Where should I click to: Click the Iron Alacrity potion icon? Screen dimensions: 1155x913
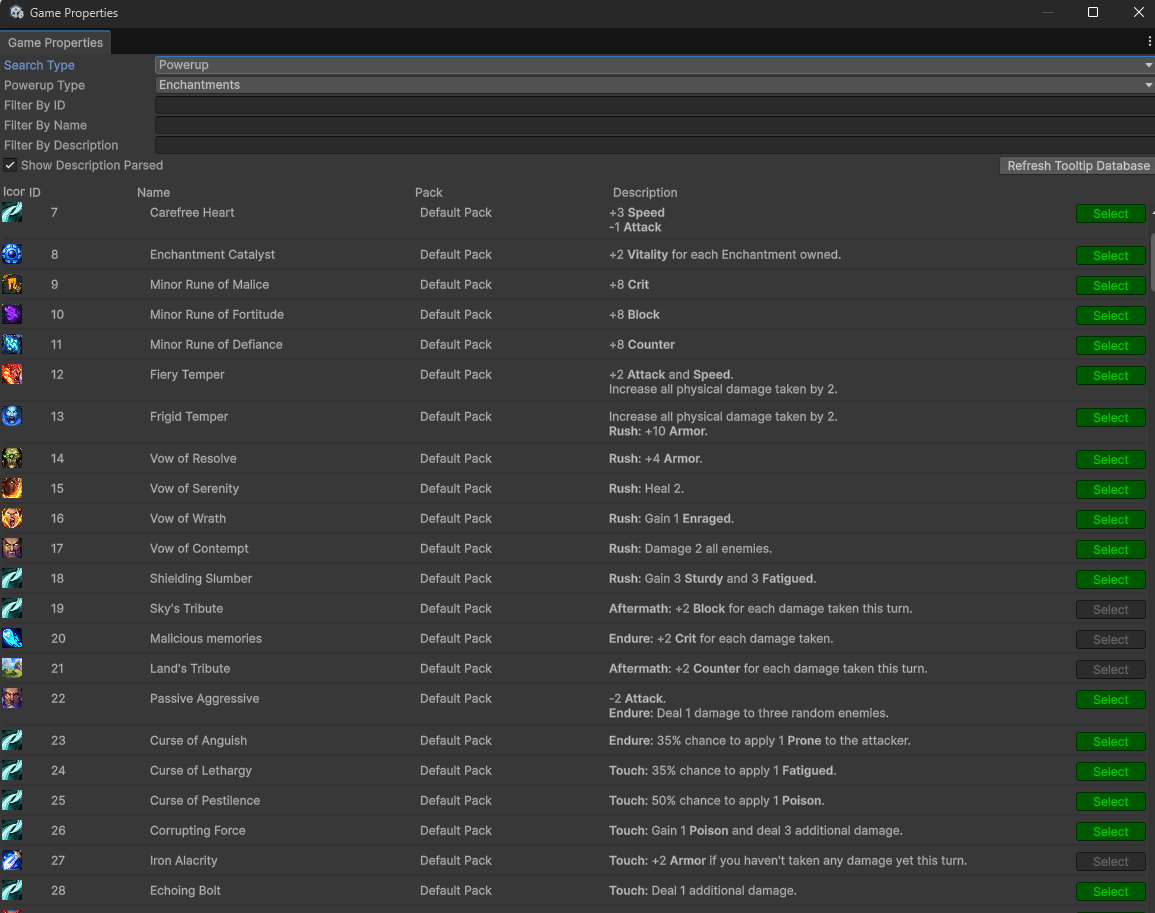tap(13, 860)
